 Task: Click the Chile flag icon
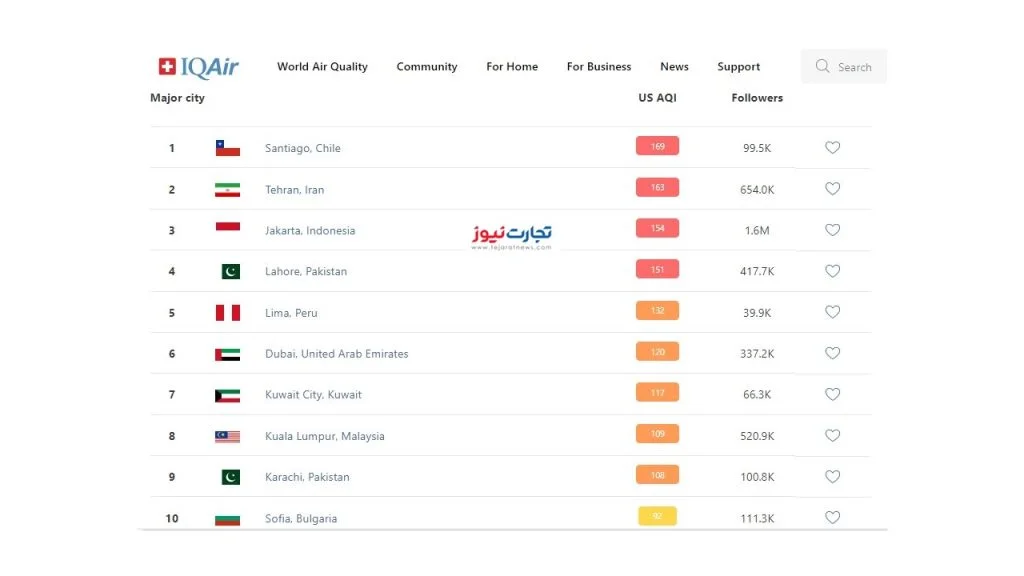click(x=227, y=148)
